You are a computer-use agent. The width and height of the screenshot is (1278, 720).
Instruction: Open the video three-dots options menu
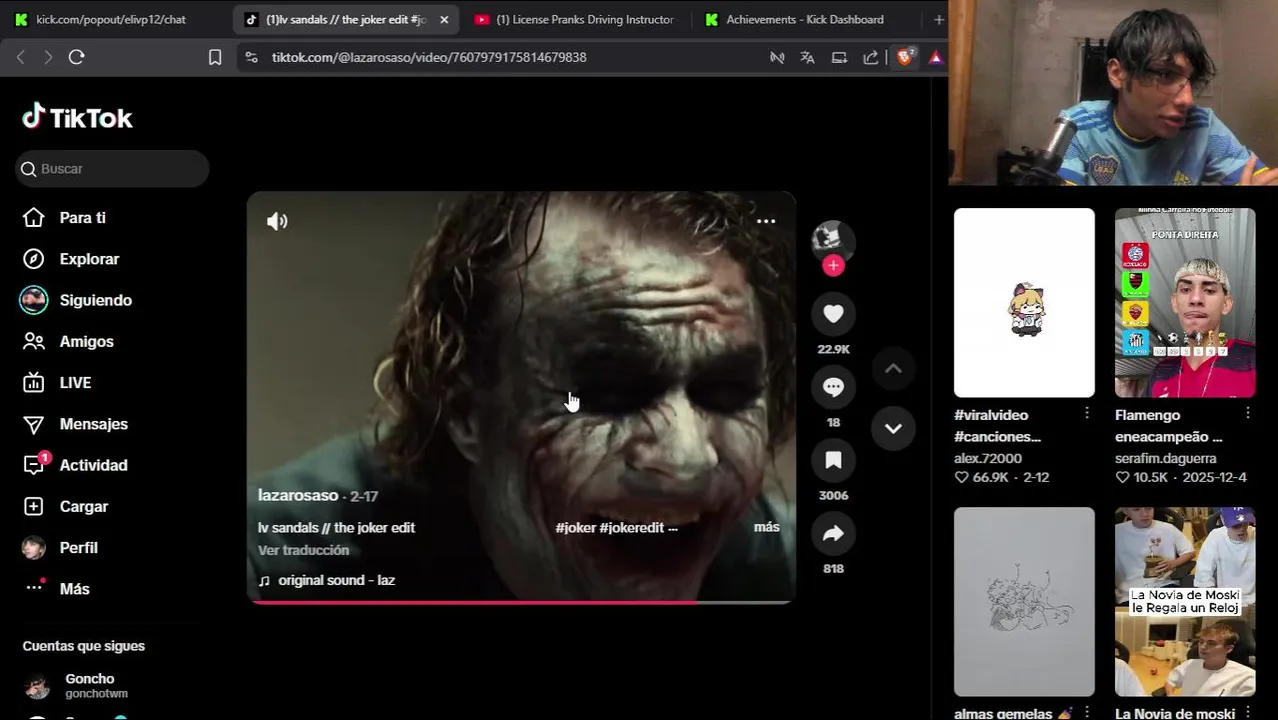tap(766, 222)
